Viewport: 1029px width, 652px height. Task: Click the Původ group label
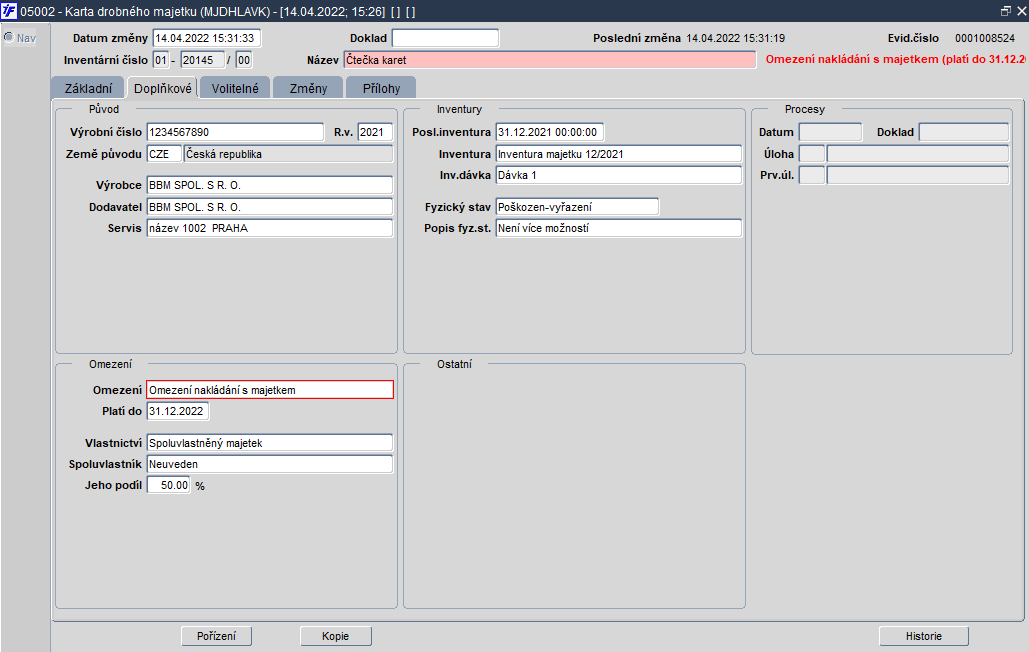(104, 109)
